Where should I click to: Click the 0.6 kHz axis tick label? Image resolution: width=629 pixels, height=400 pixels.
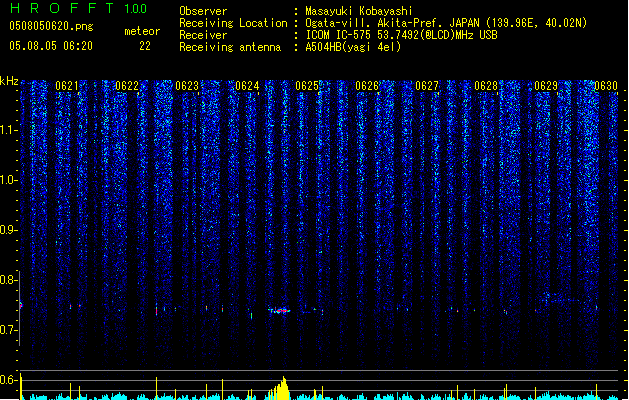click(x=8, y=380)
